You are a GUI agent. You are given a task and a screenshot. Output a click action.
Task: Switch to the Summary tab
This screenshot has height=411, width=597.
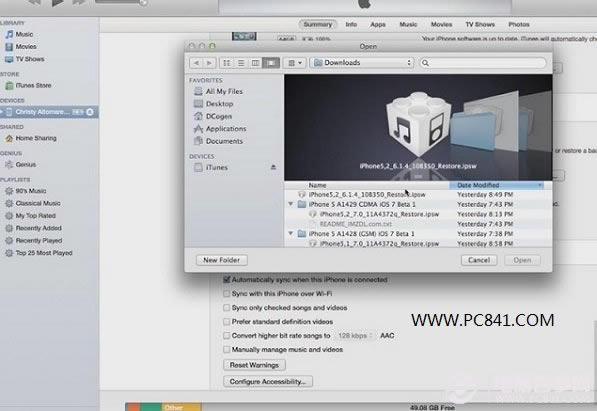click(318, 24)
